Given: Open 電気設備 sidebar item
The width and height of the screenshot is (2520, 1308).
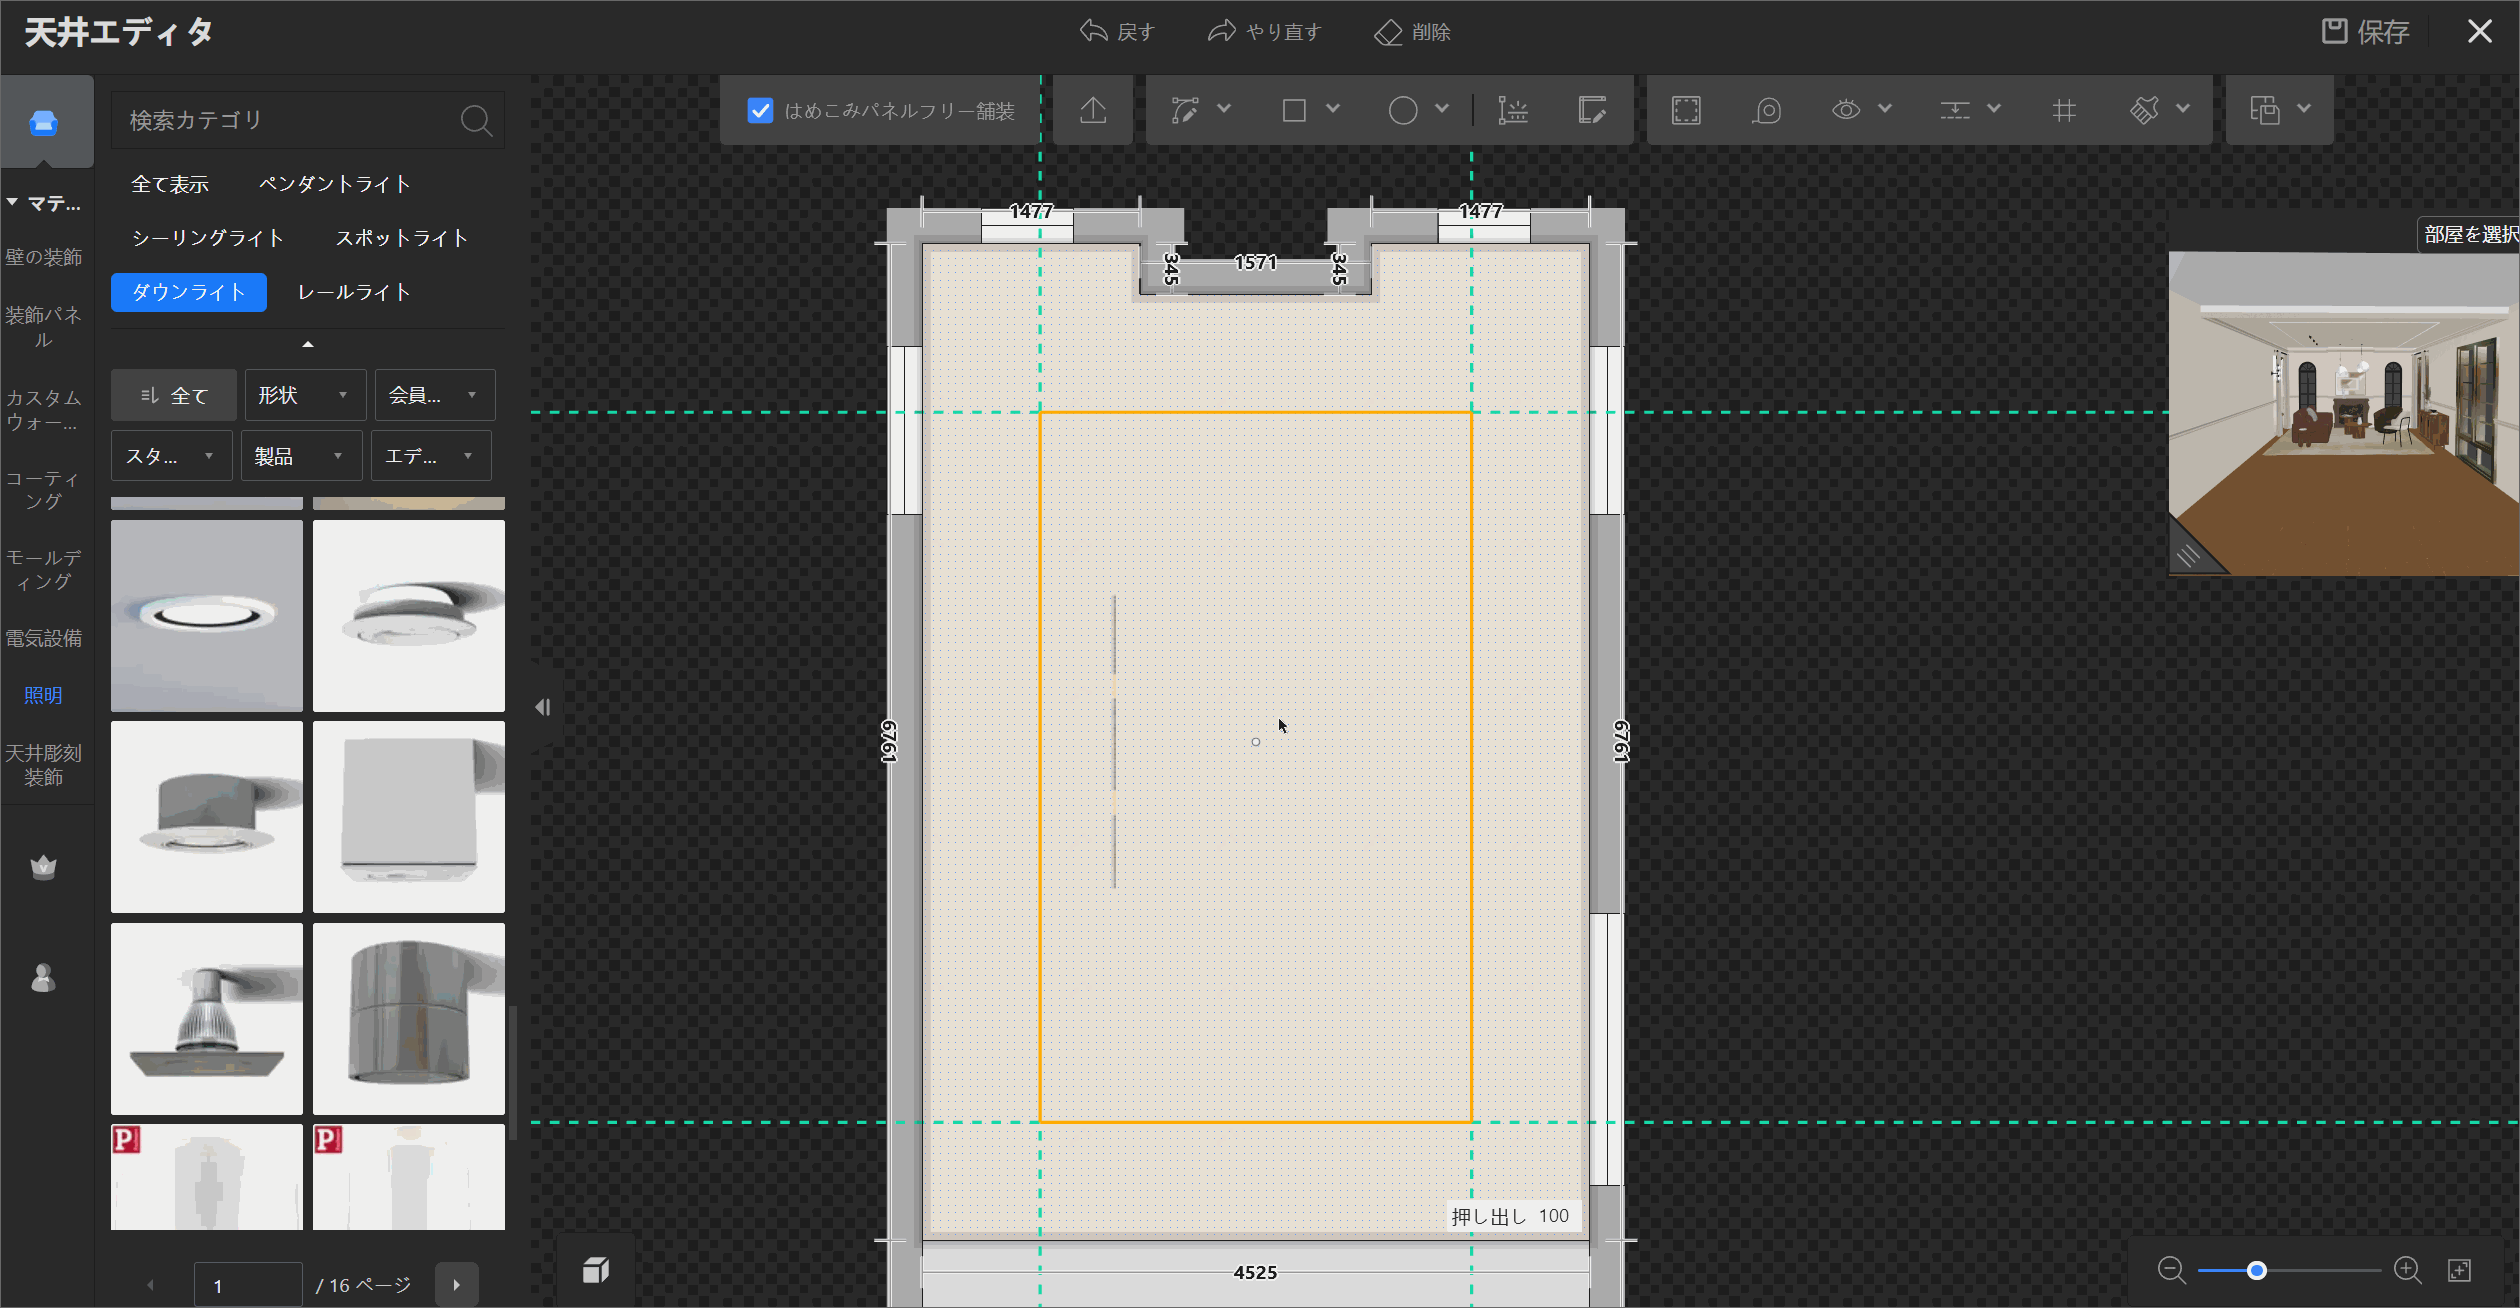Looking at the screenshot, I should tap(44, 638).
